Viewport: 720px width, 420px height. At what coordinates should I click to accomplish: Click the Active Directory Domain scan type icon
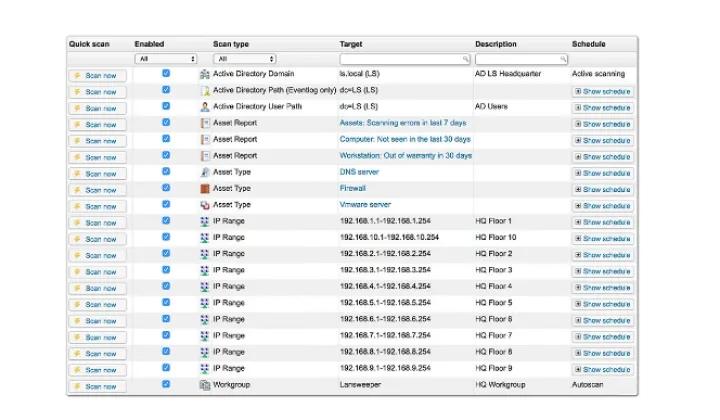tap(205, 74)
